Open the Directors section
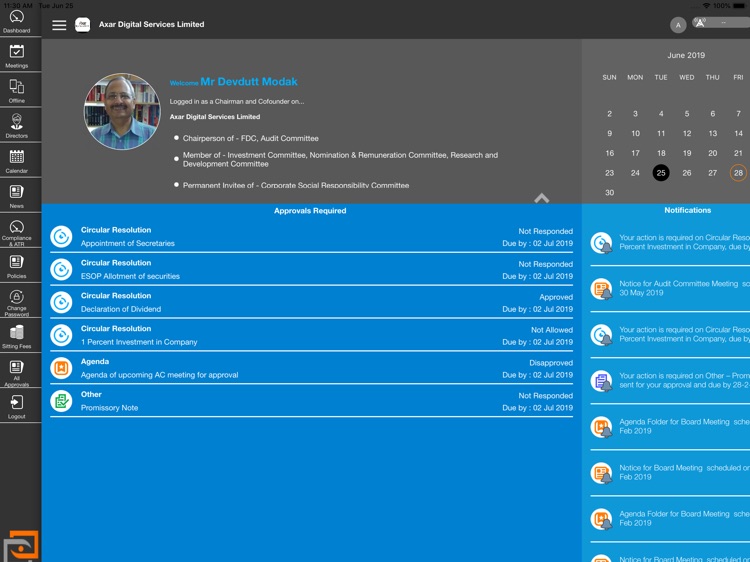This screenshot has width=750, height=562. [x=17, y=126]
